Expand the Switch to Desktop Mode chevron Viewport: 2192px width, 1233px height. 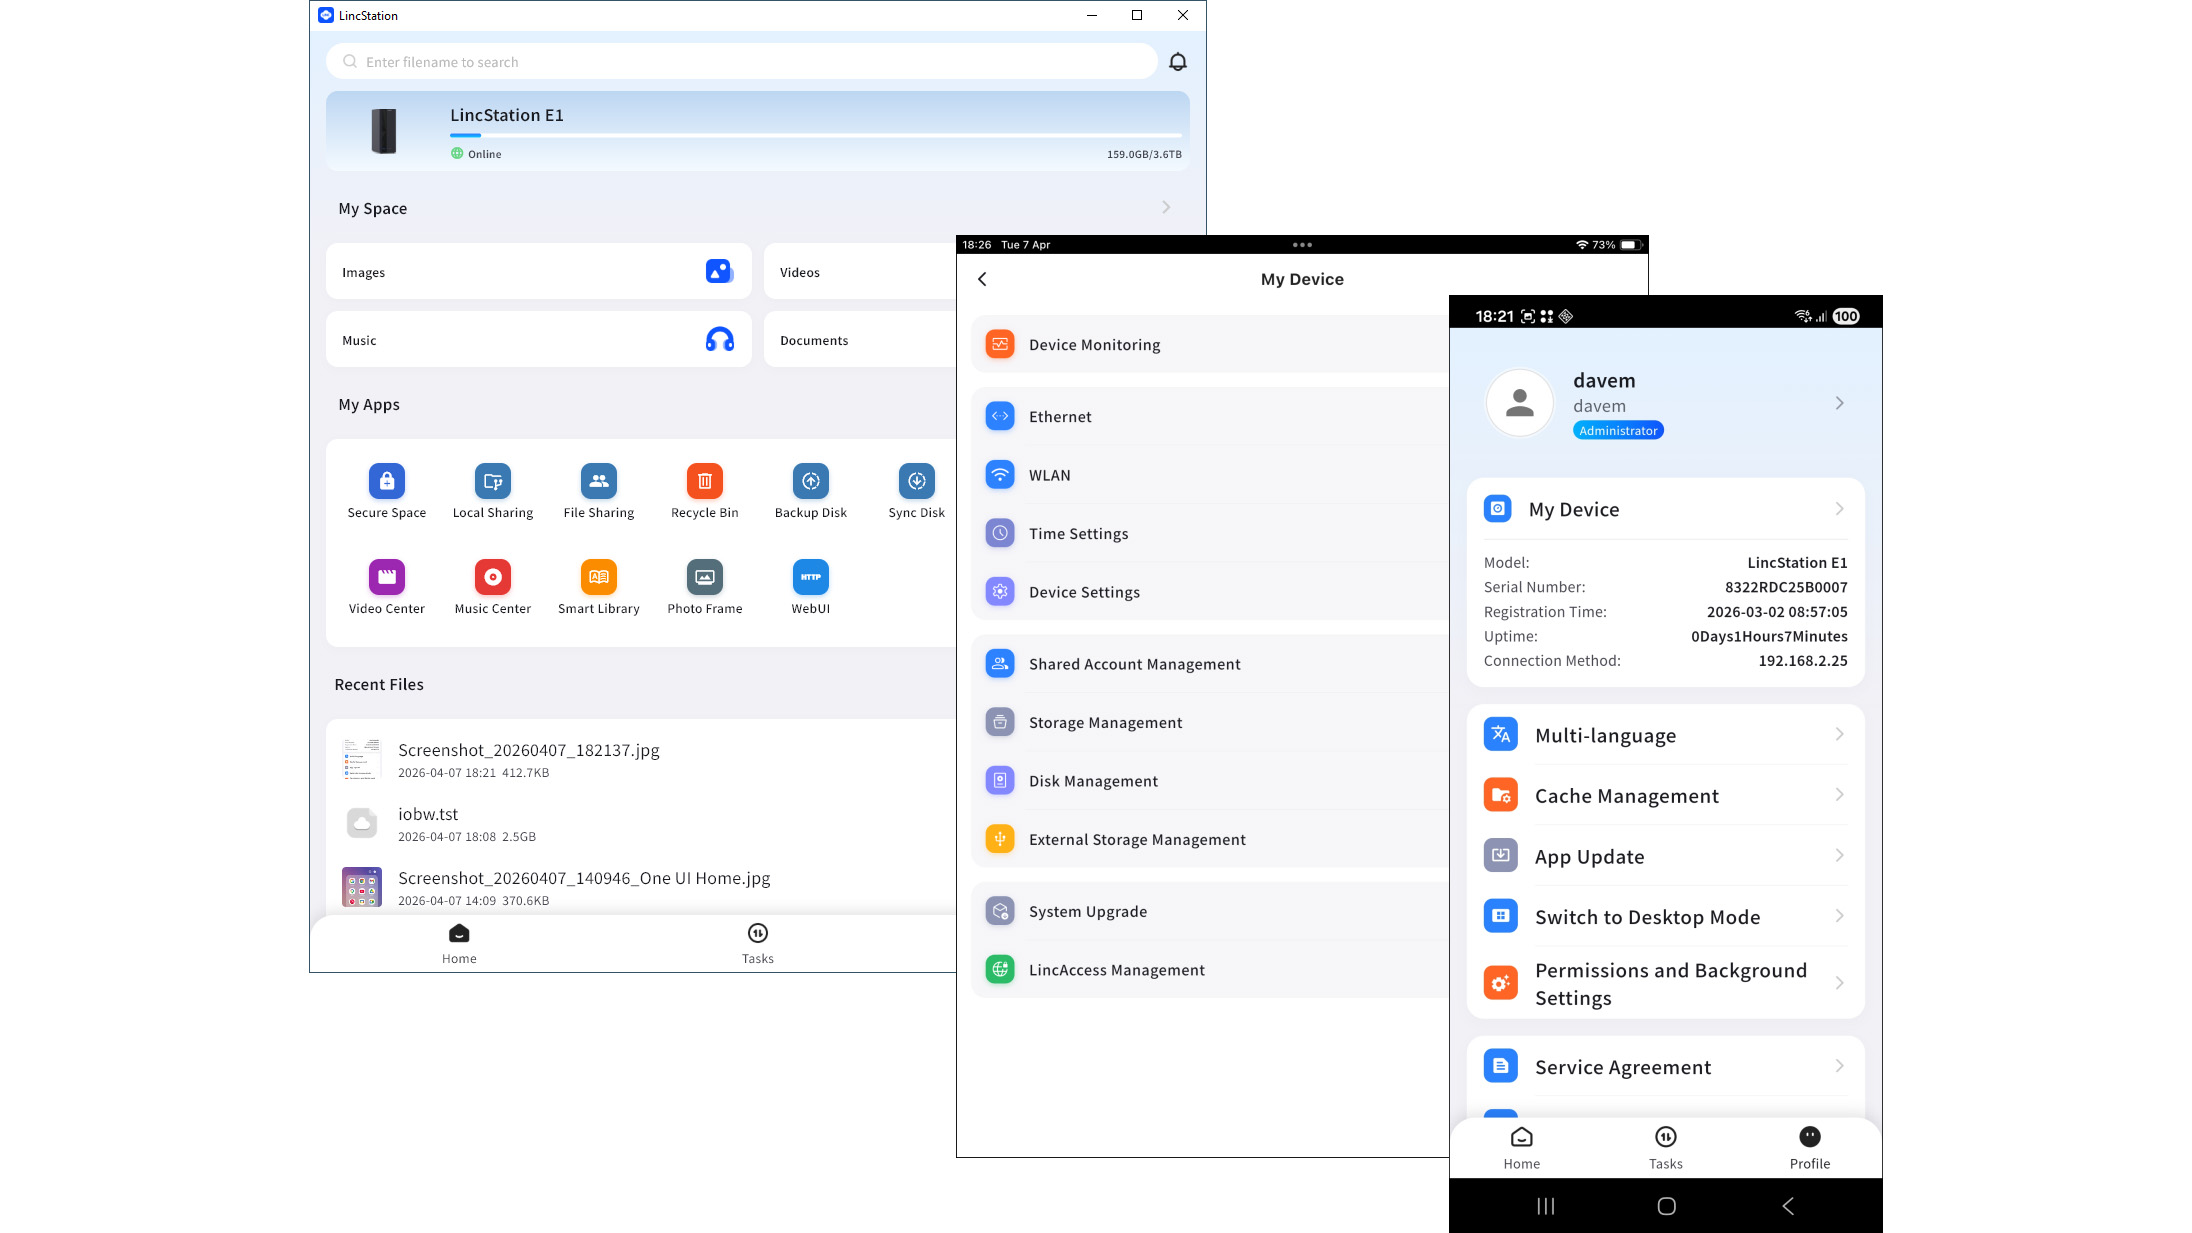[1839, 916]
